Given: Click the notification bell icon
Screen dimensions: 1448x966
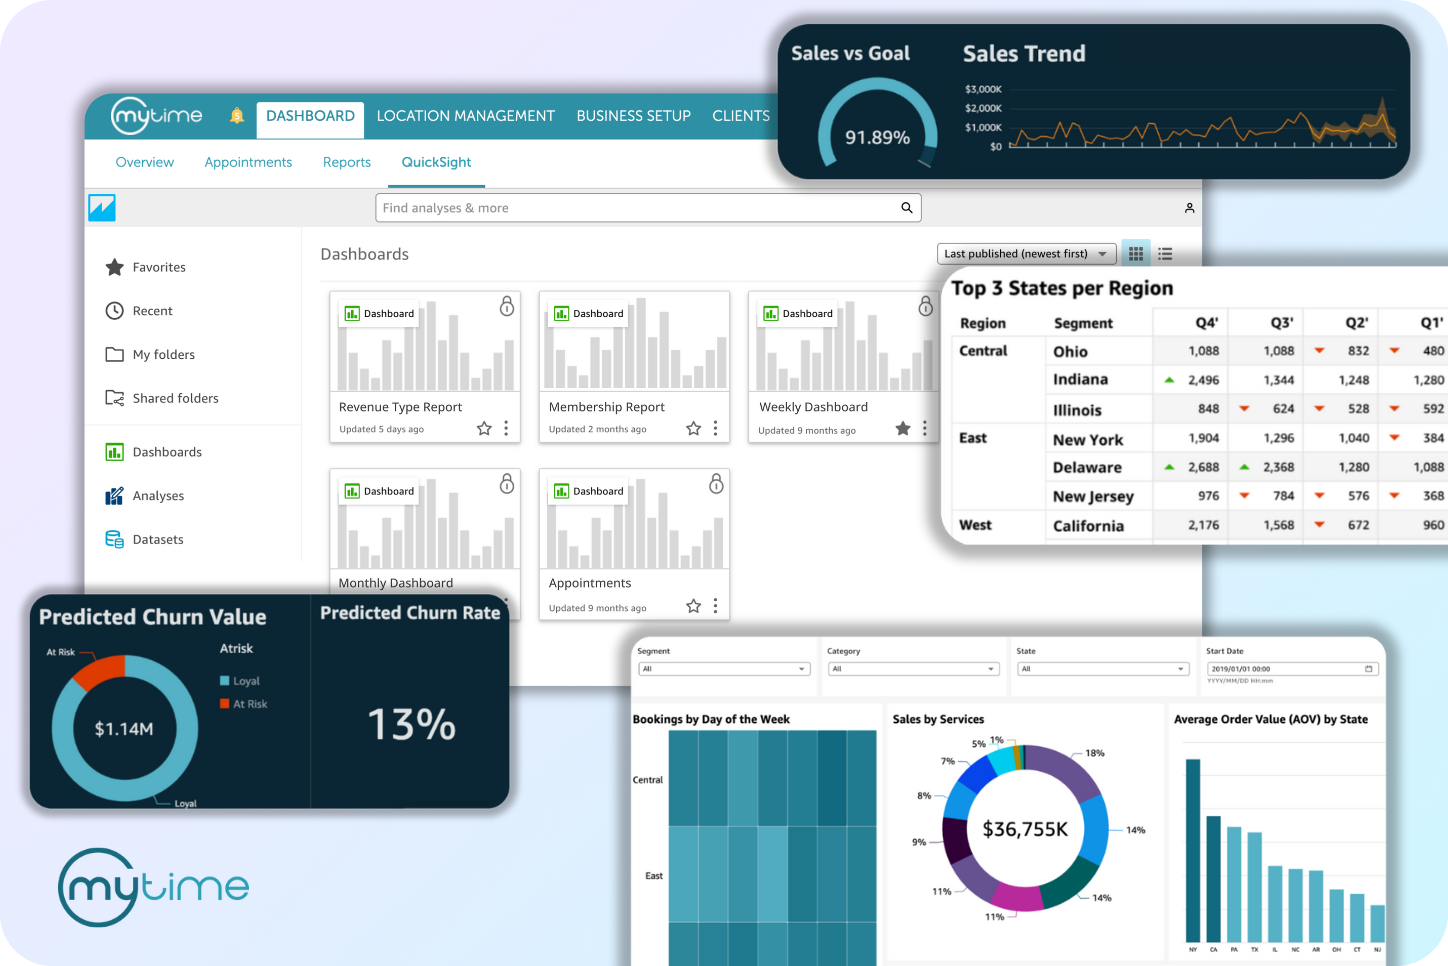Looking at the screenshot, I should click(237, 115).
